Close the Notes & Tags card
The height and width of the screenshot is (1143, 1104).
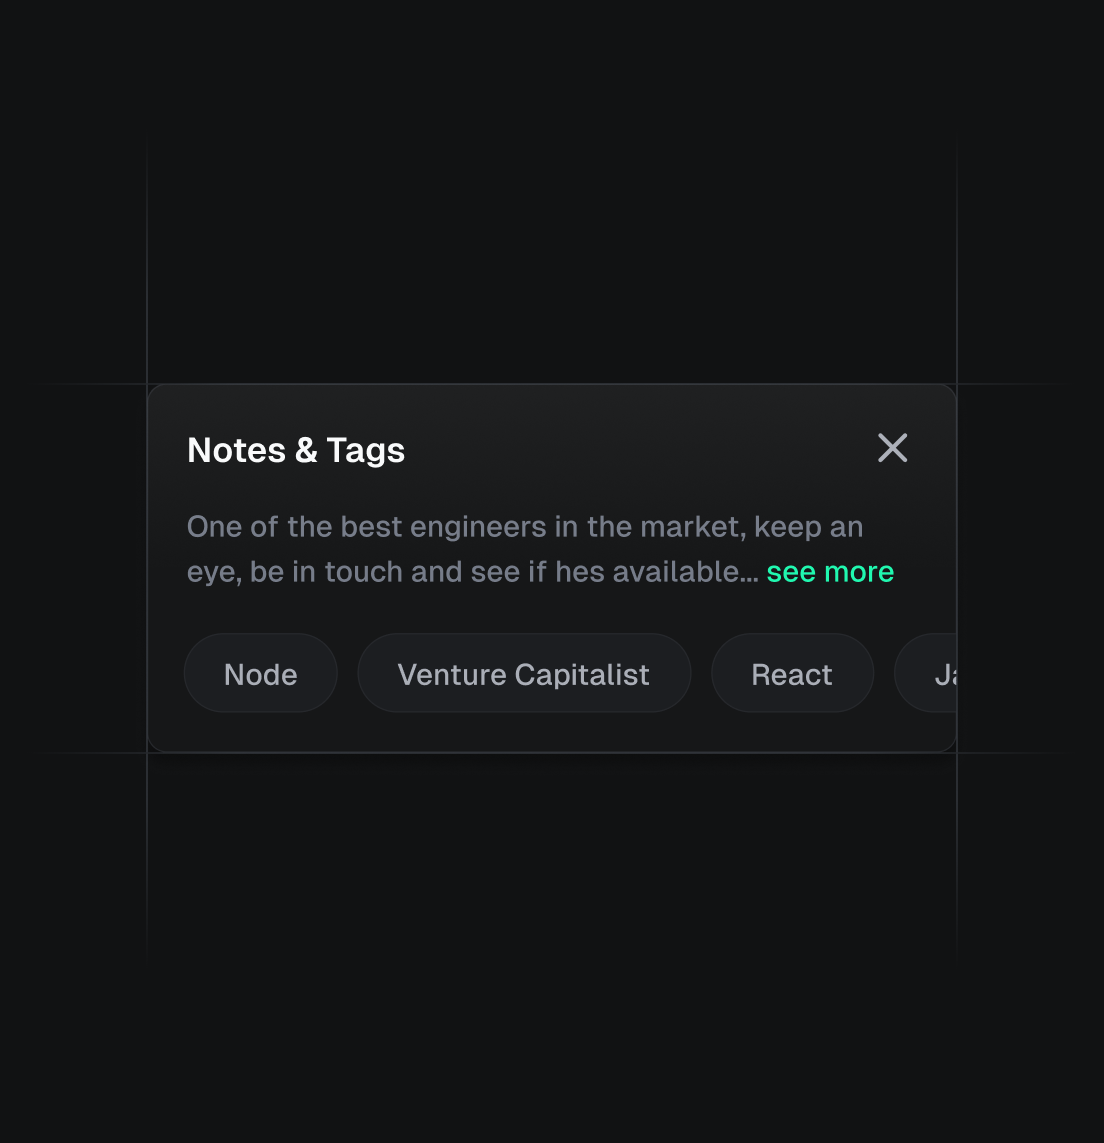pyautogui.click(x=893, y=448)
